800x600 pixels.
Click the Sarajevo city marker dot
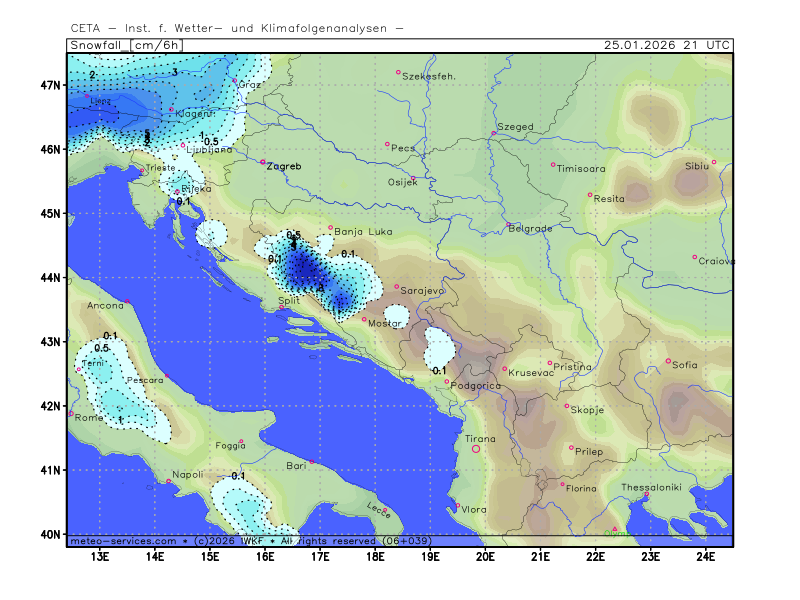pyautogui.click(x=397, y=287)
